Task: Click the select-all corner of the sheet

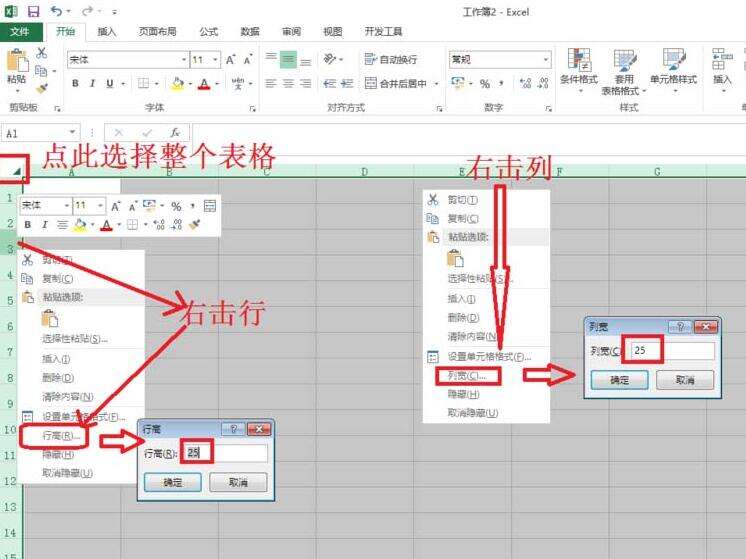Action: (x=14, y=170)
